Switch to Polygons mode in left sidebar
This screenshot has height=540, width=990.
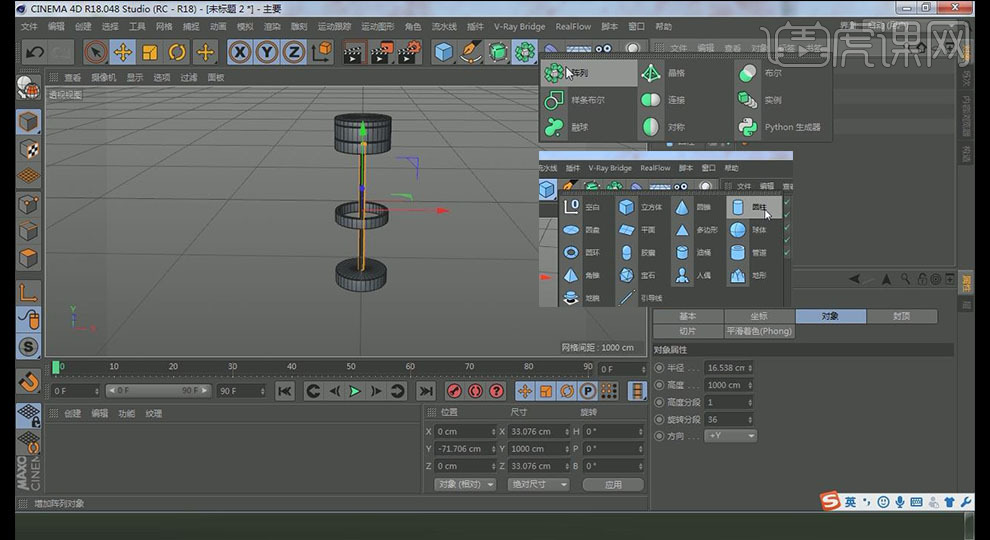point(28,258)
